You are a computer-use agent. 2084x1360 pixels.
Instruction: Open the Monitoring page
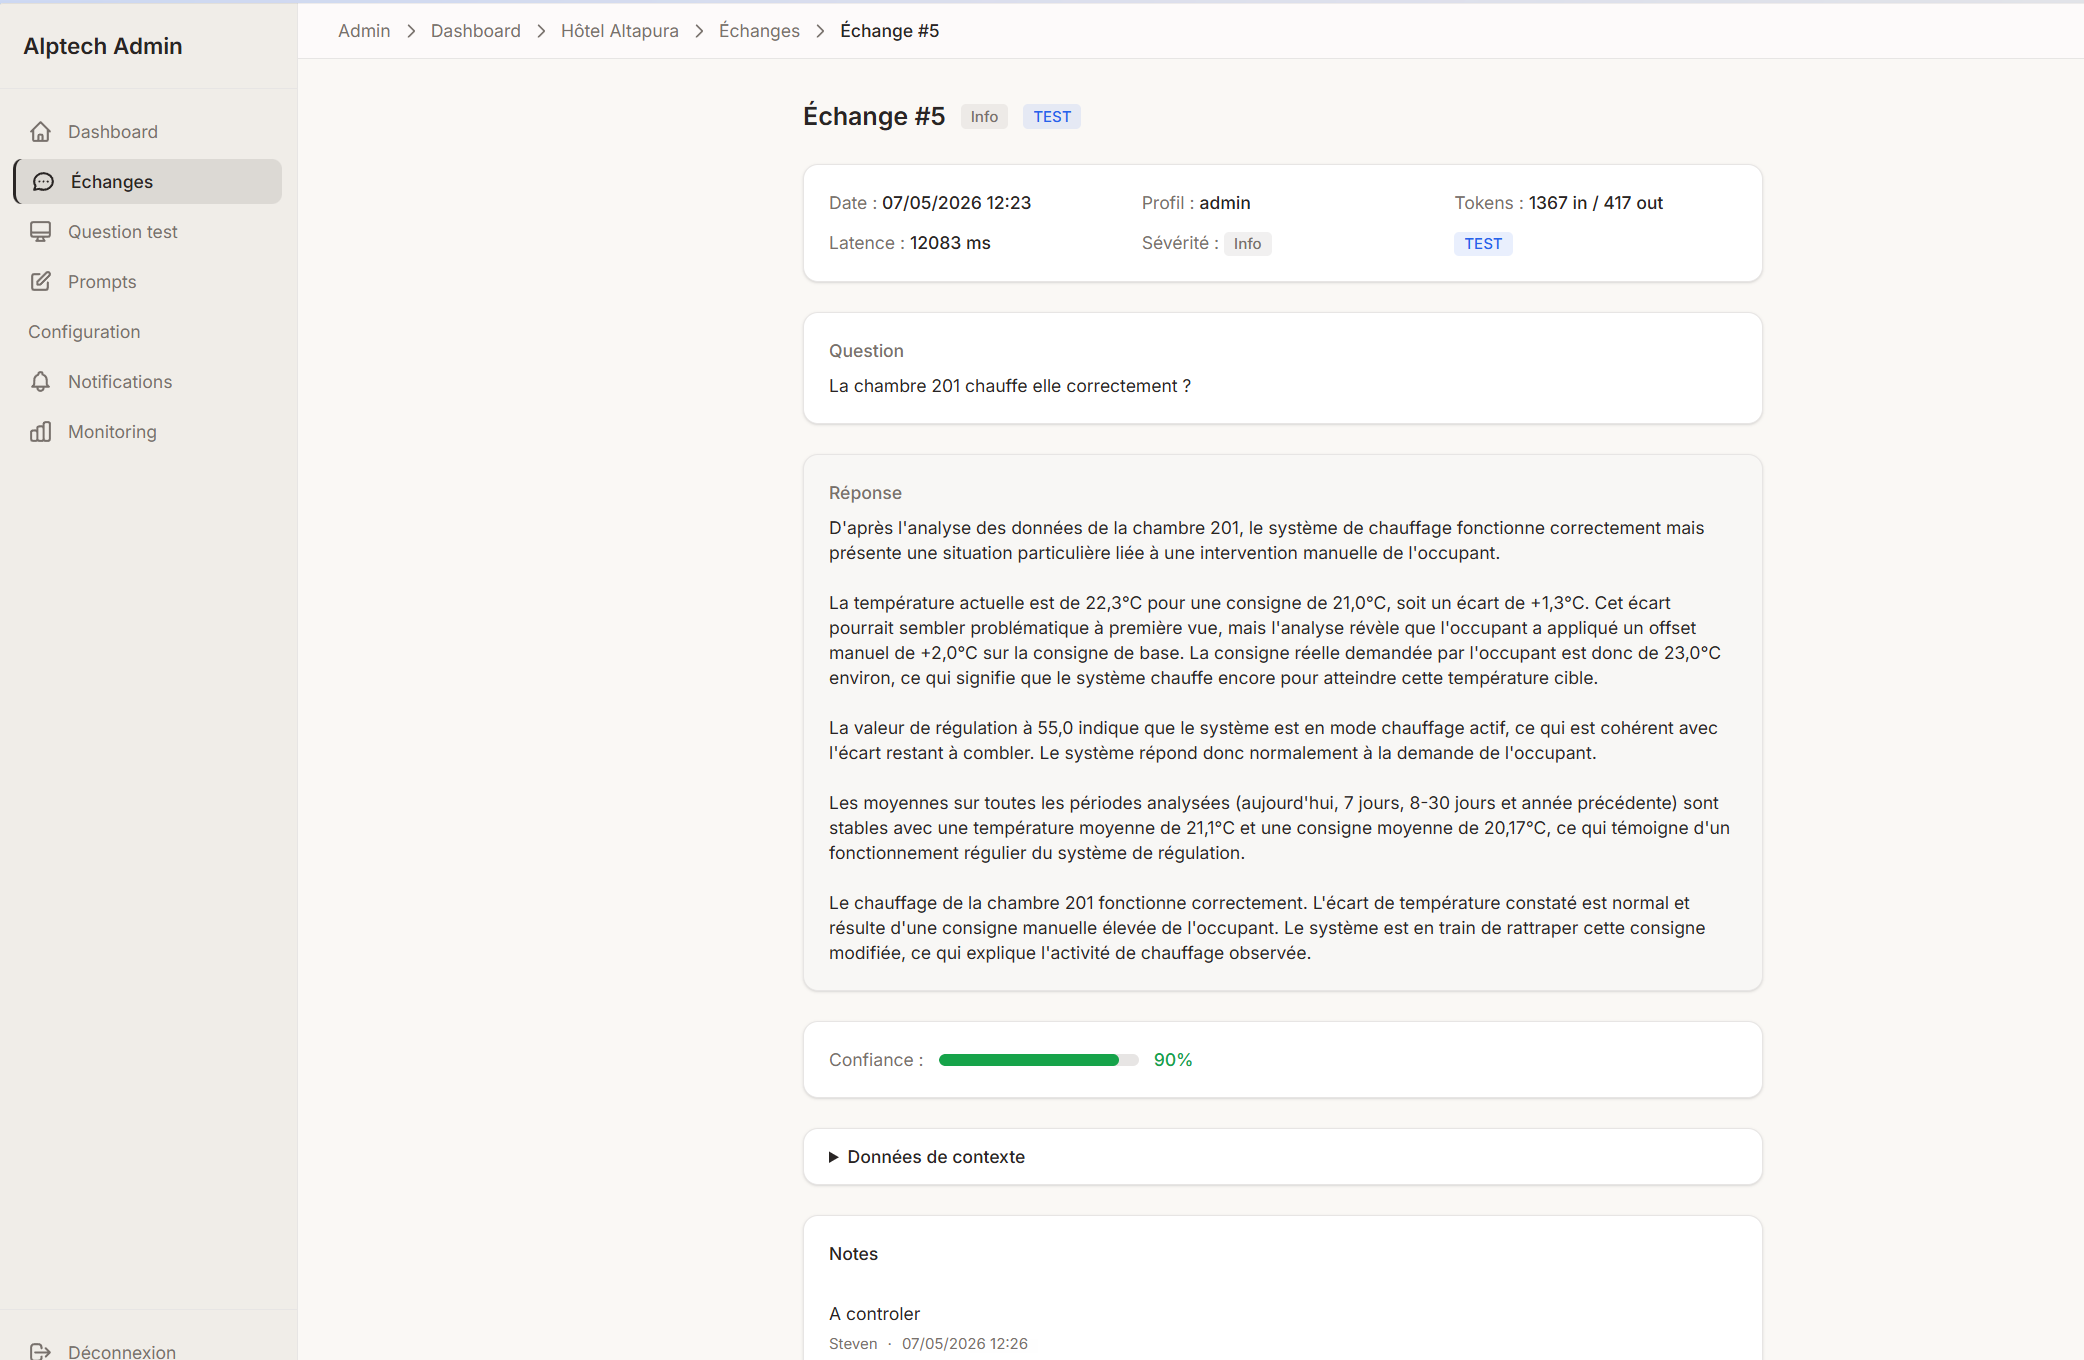[x=148, y=431]
